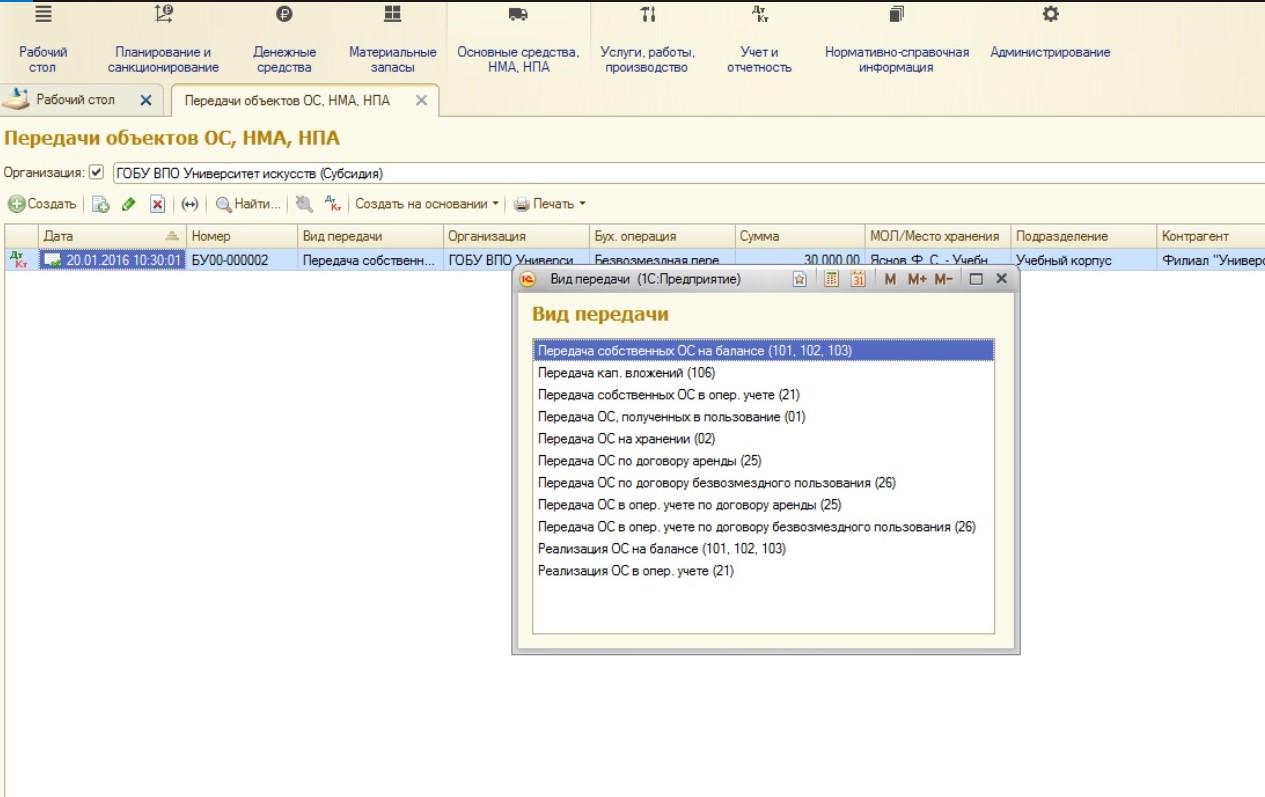This screenshot has width=1265, height=797.
Task: Click the Учебный корпус cell
Action: point(1082,260)
